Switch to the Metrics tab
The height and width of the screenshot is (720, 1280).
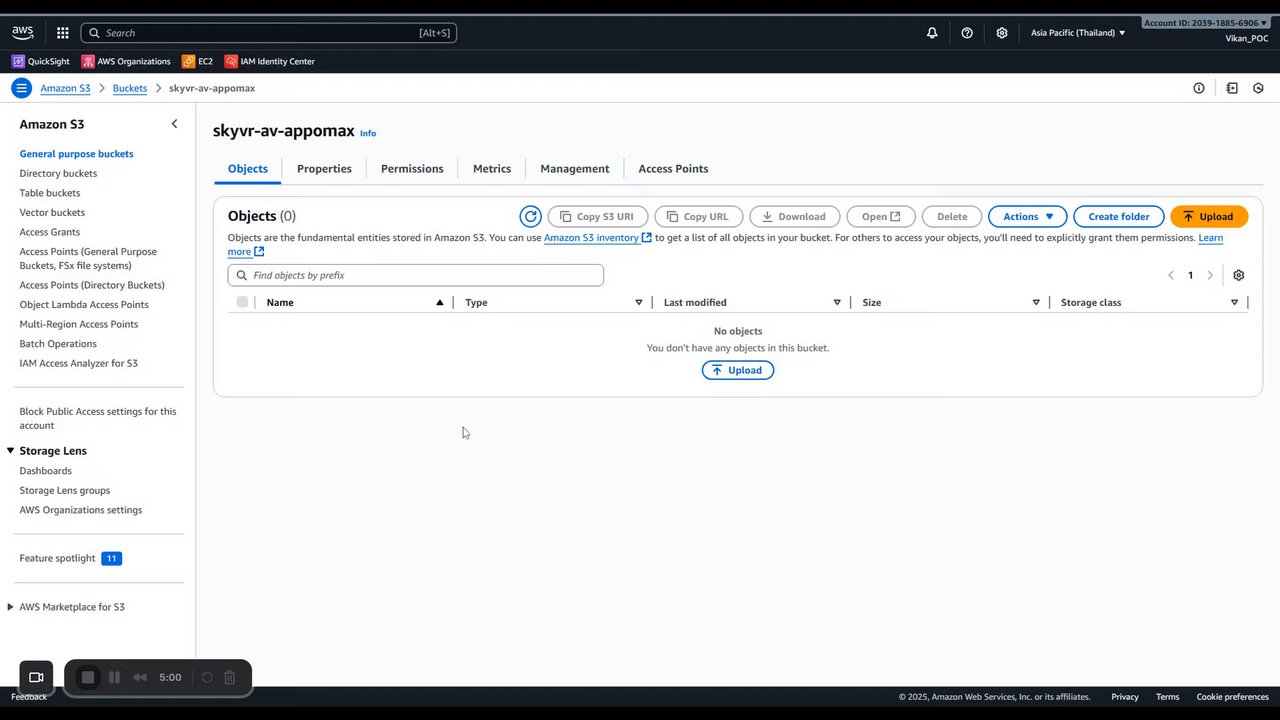pyautogui.click(x=492, y=169)
